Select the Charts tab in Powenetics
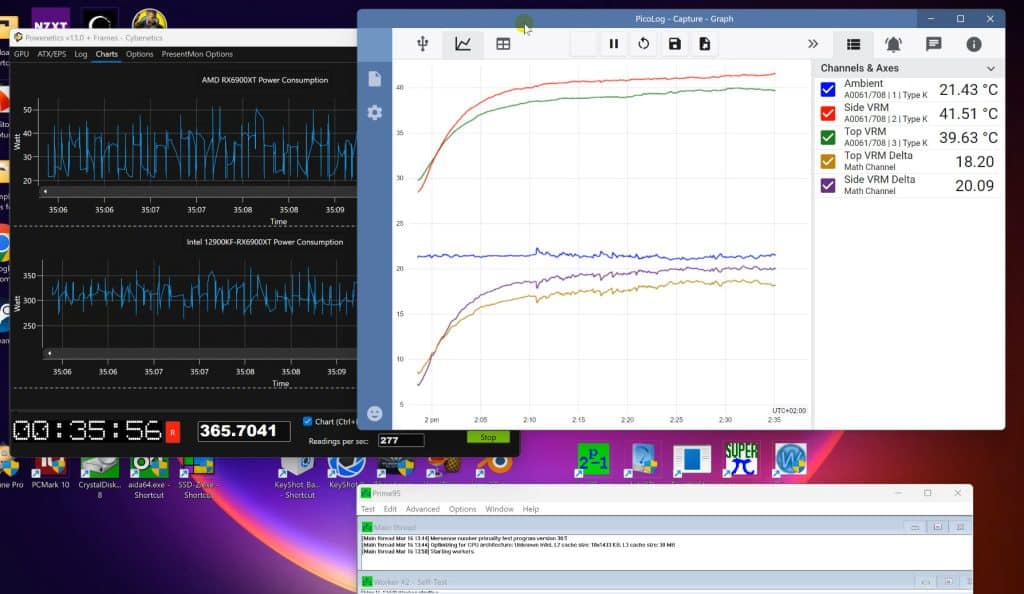The height and width of the screenshot is (594, 1024). (x=106, y=54)
